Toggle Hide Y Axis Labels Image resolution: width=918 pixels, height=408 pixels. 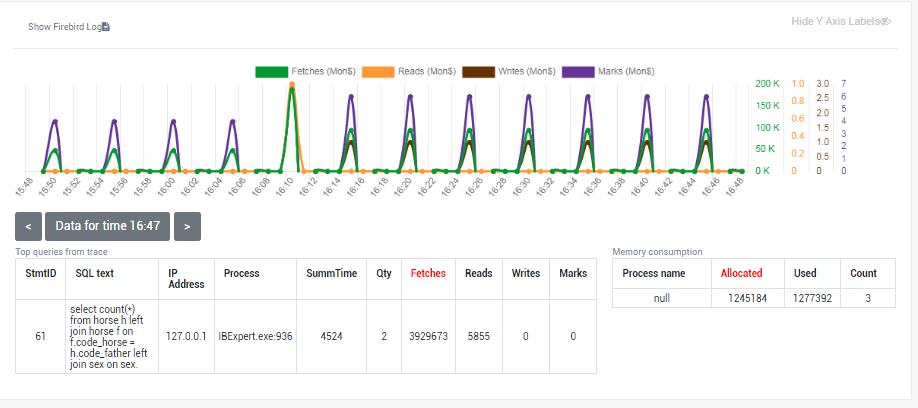coord(841,21)
